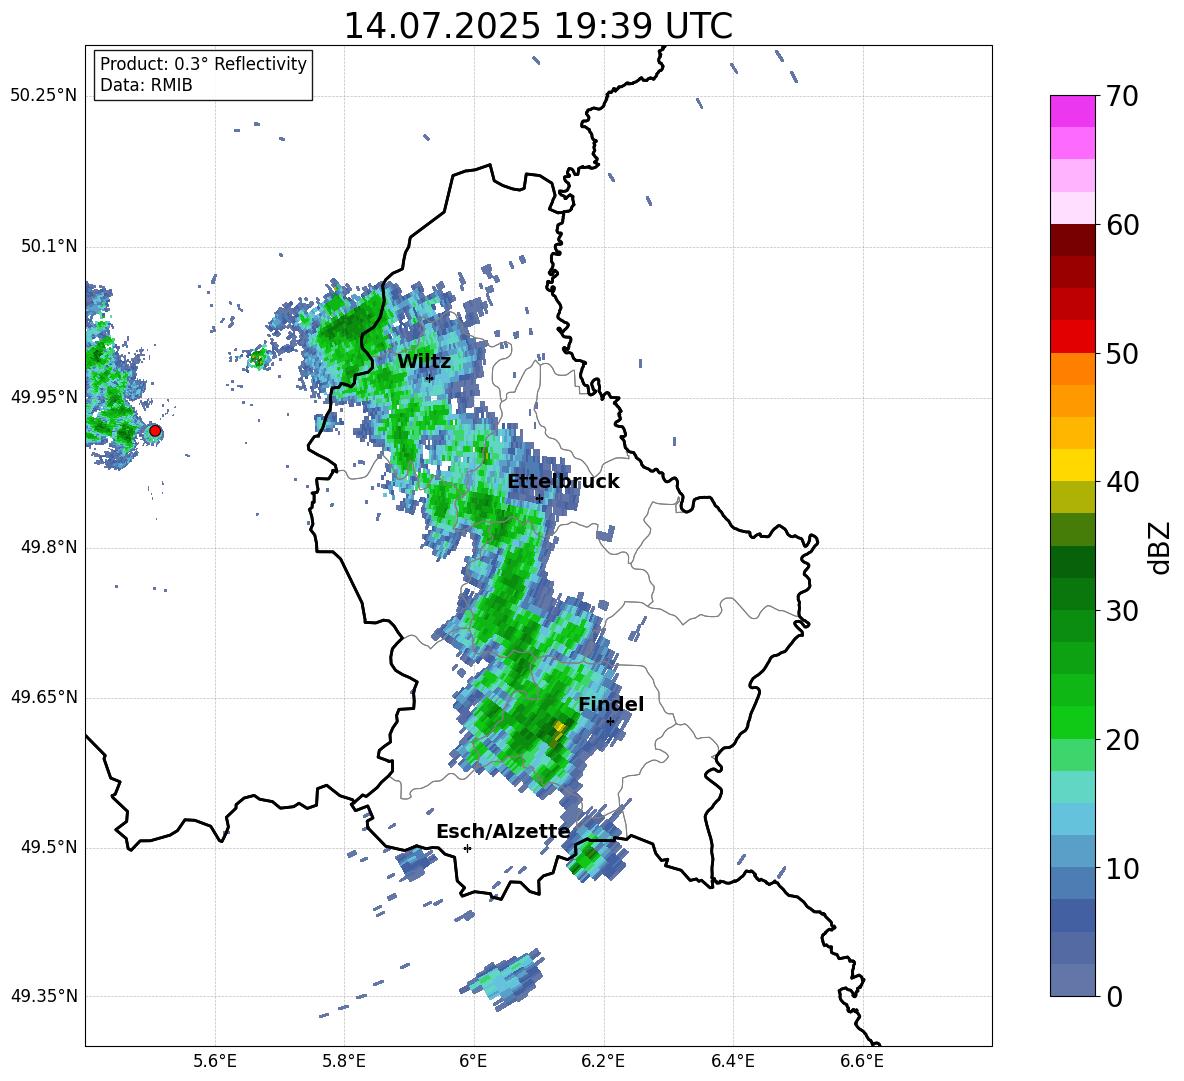1184x1081 pixels.
Task: Click the 6.2°E longitude label
Action: point(603,1061)
